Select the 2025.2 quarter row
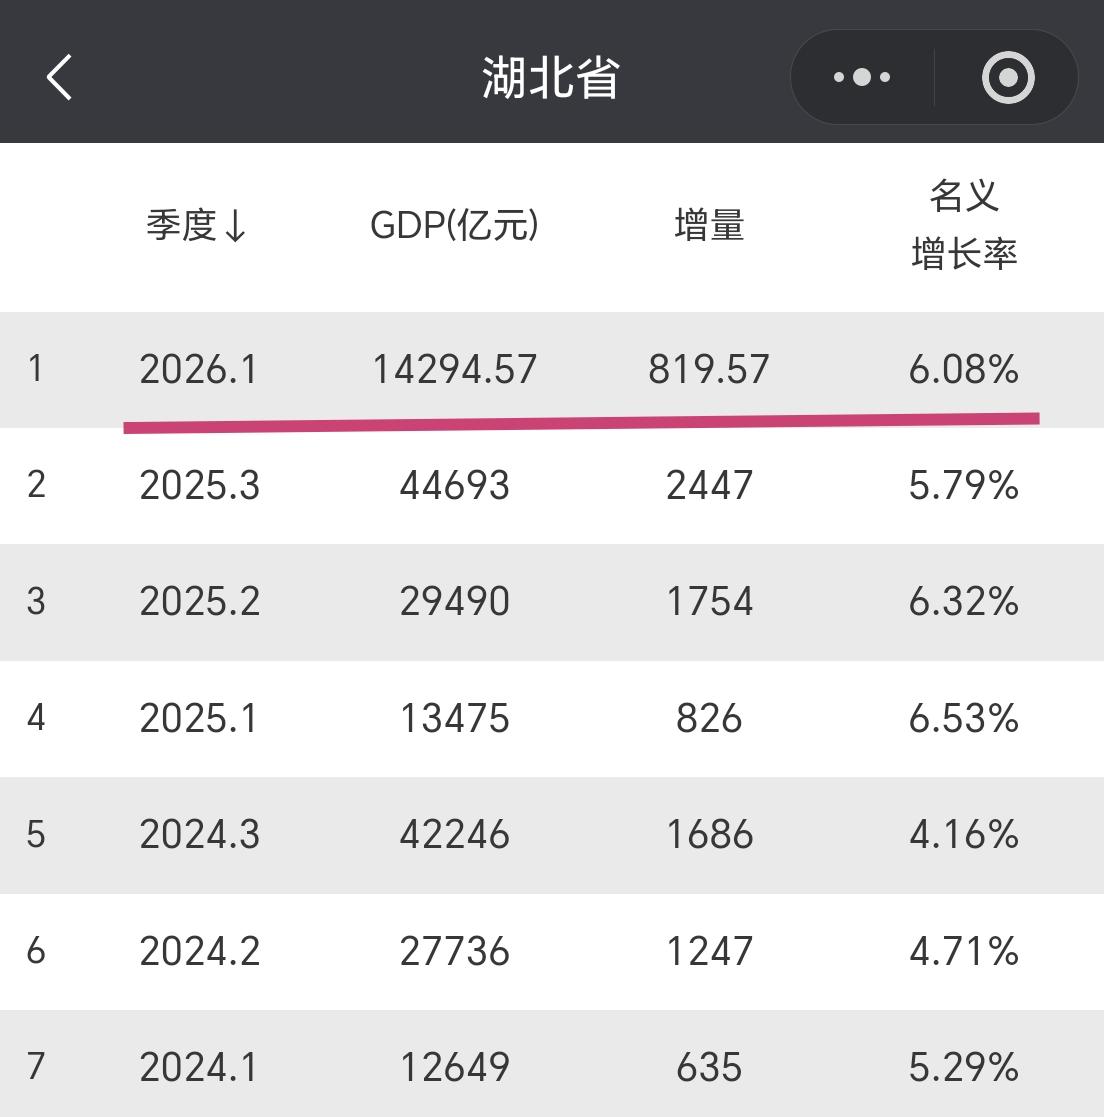 552,602
